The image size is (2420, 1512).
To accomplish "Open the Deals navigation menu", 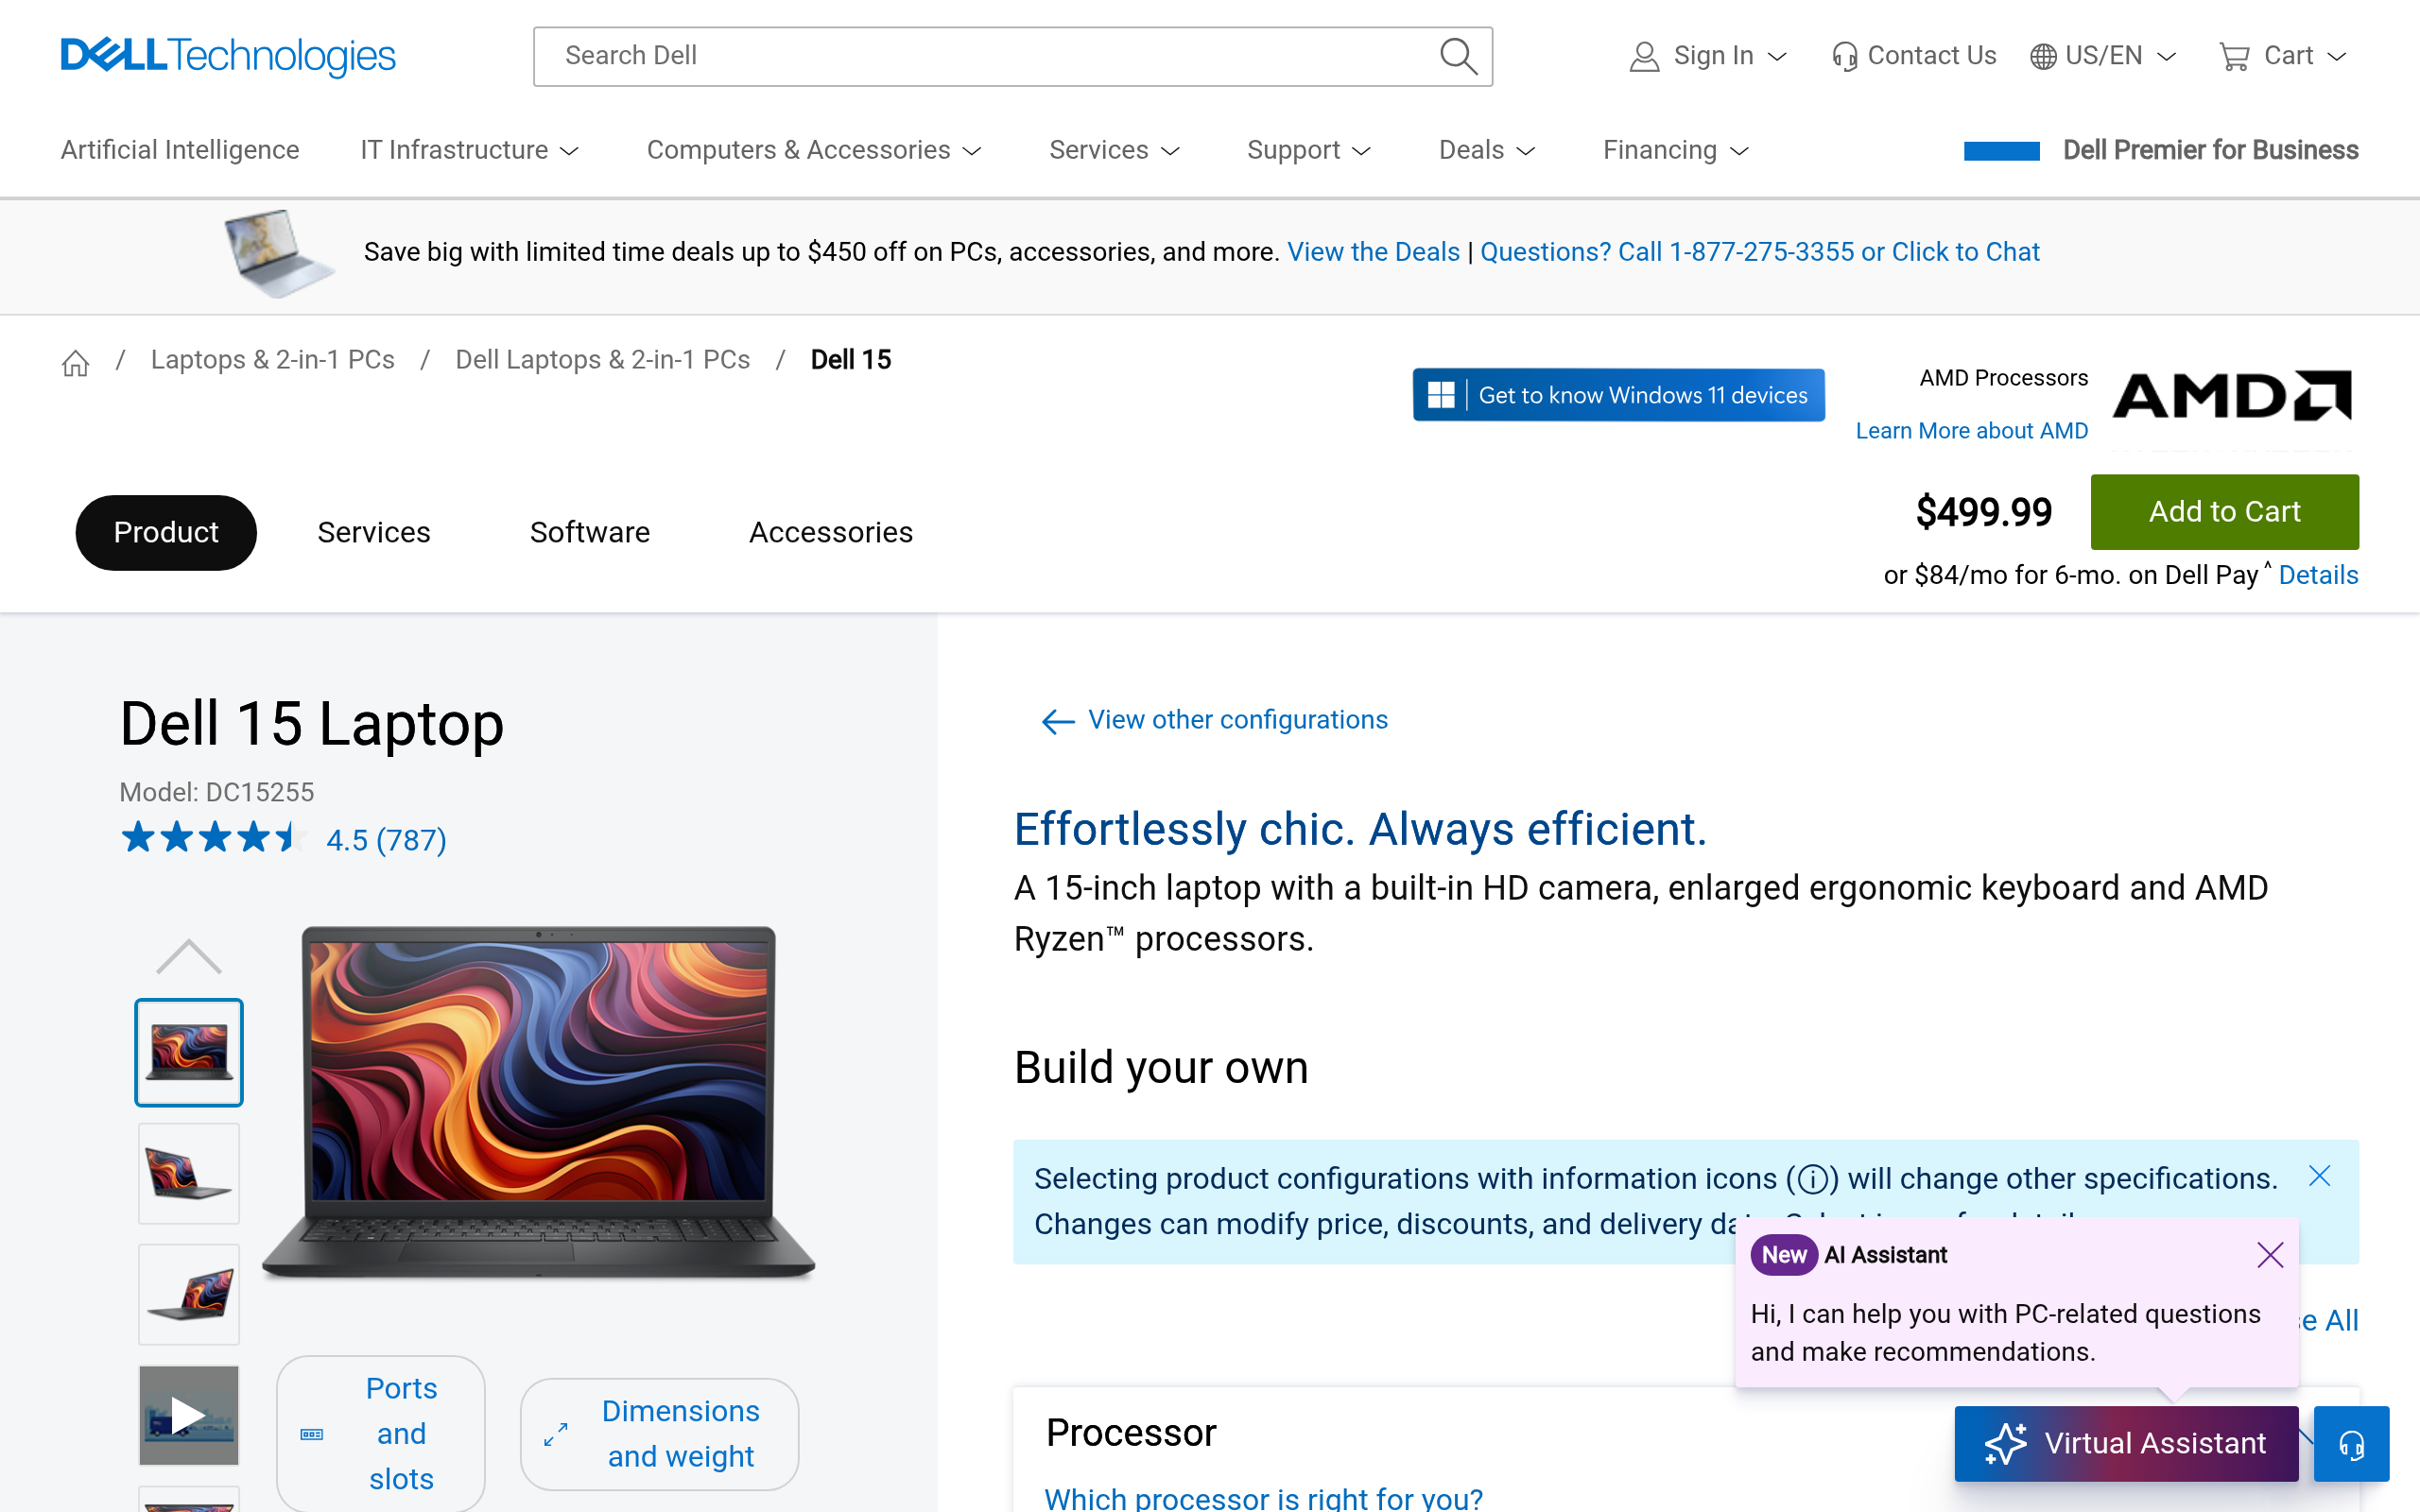I will [1486, 150].
